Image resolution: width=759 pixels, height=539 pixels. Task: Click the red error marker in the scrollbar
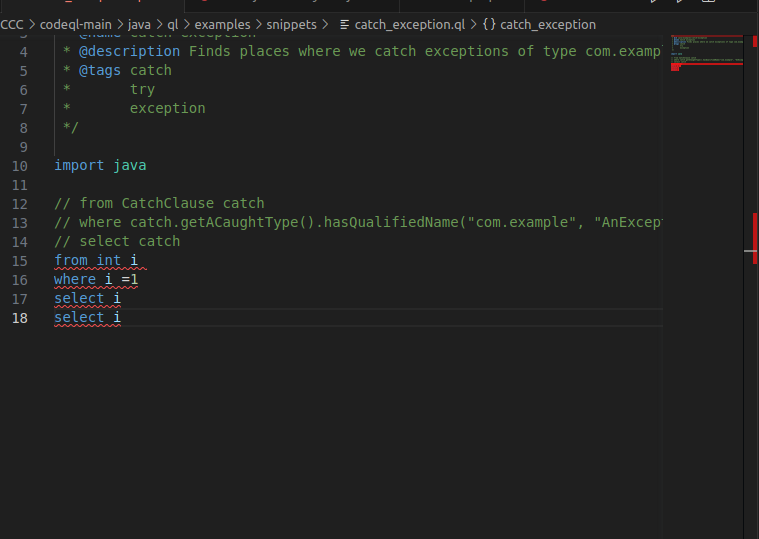pos(753,228)
